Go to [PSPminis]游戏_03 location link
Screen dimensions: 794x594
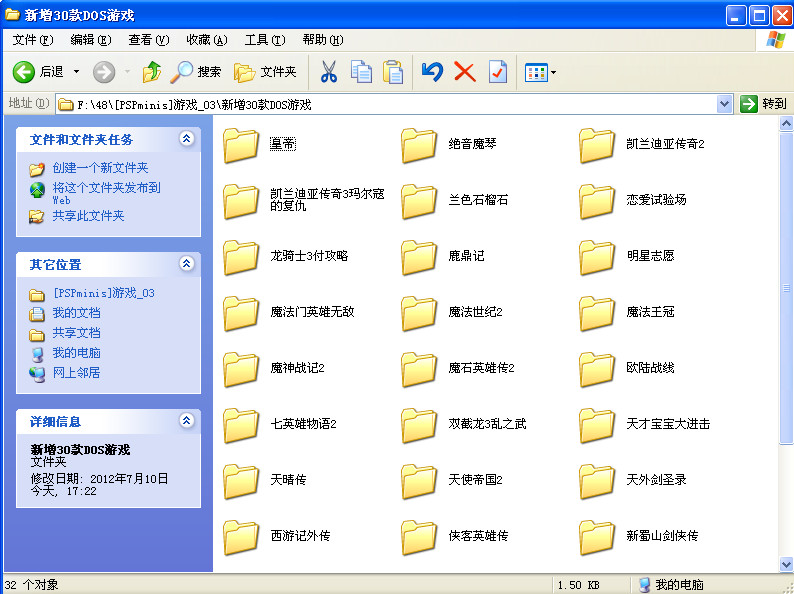[x=103, y=293]
